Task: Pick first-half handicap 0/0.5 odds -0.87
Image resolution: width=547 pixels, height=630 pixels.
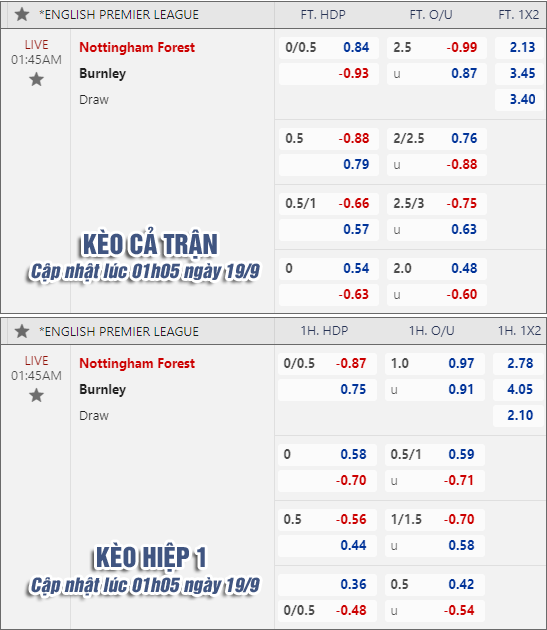Action: (x=351, y=363)
